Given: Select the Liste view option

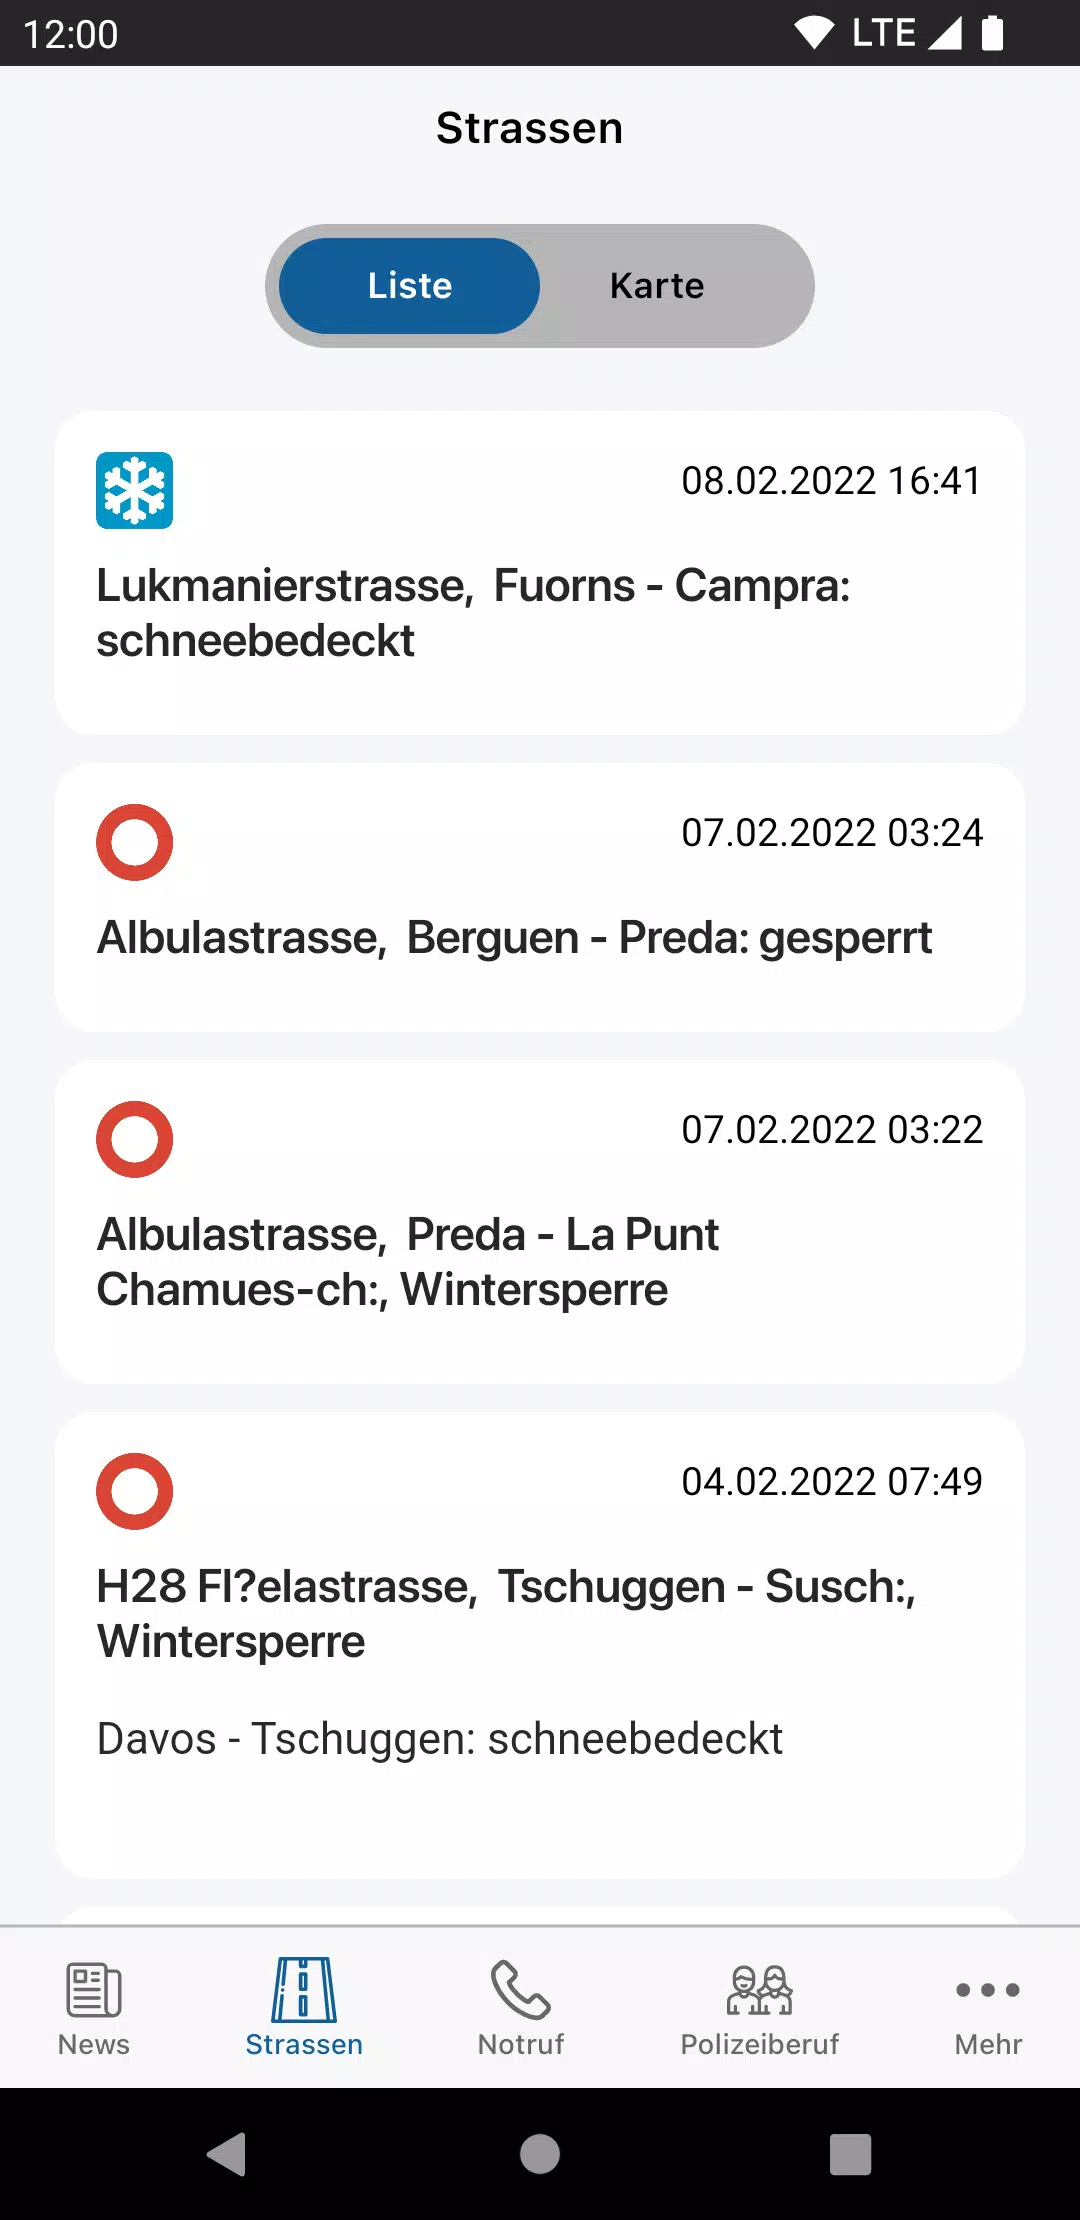Looking at the screenshot, I should [410, 286].
